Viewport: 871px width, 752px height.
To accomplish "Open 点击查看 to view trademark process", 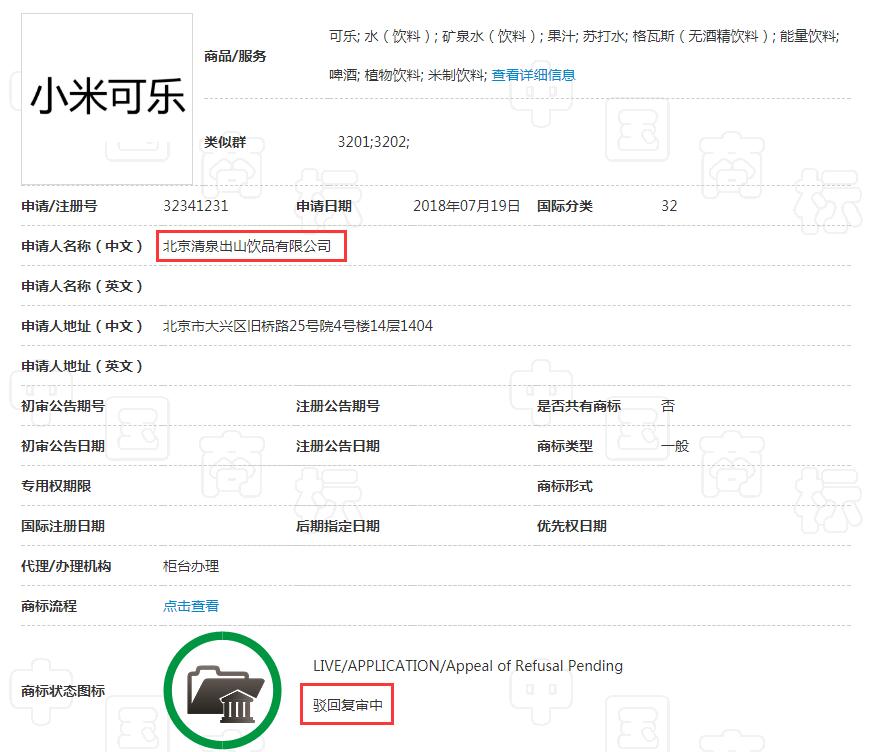I will tap(190, 606).
